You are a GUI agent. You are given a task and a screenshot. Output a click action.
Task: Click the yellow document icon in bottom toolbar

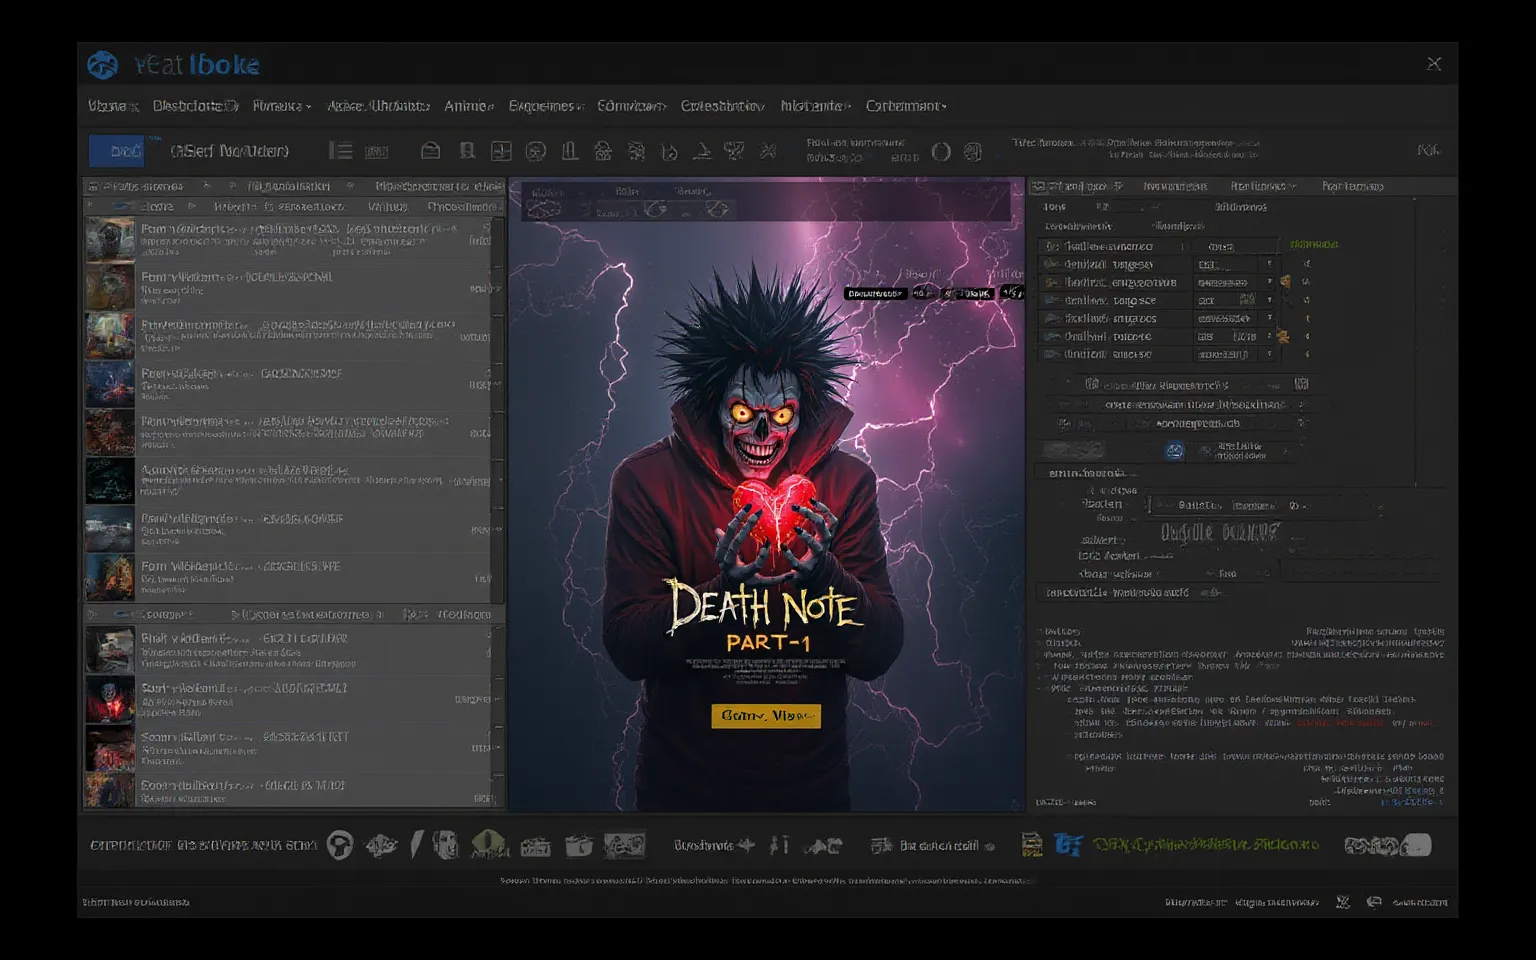(x=1032, y=846)
